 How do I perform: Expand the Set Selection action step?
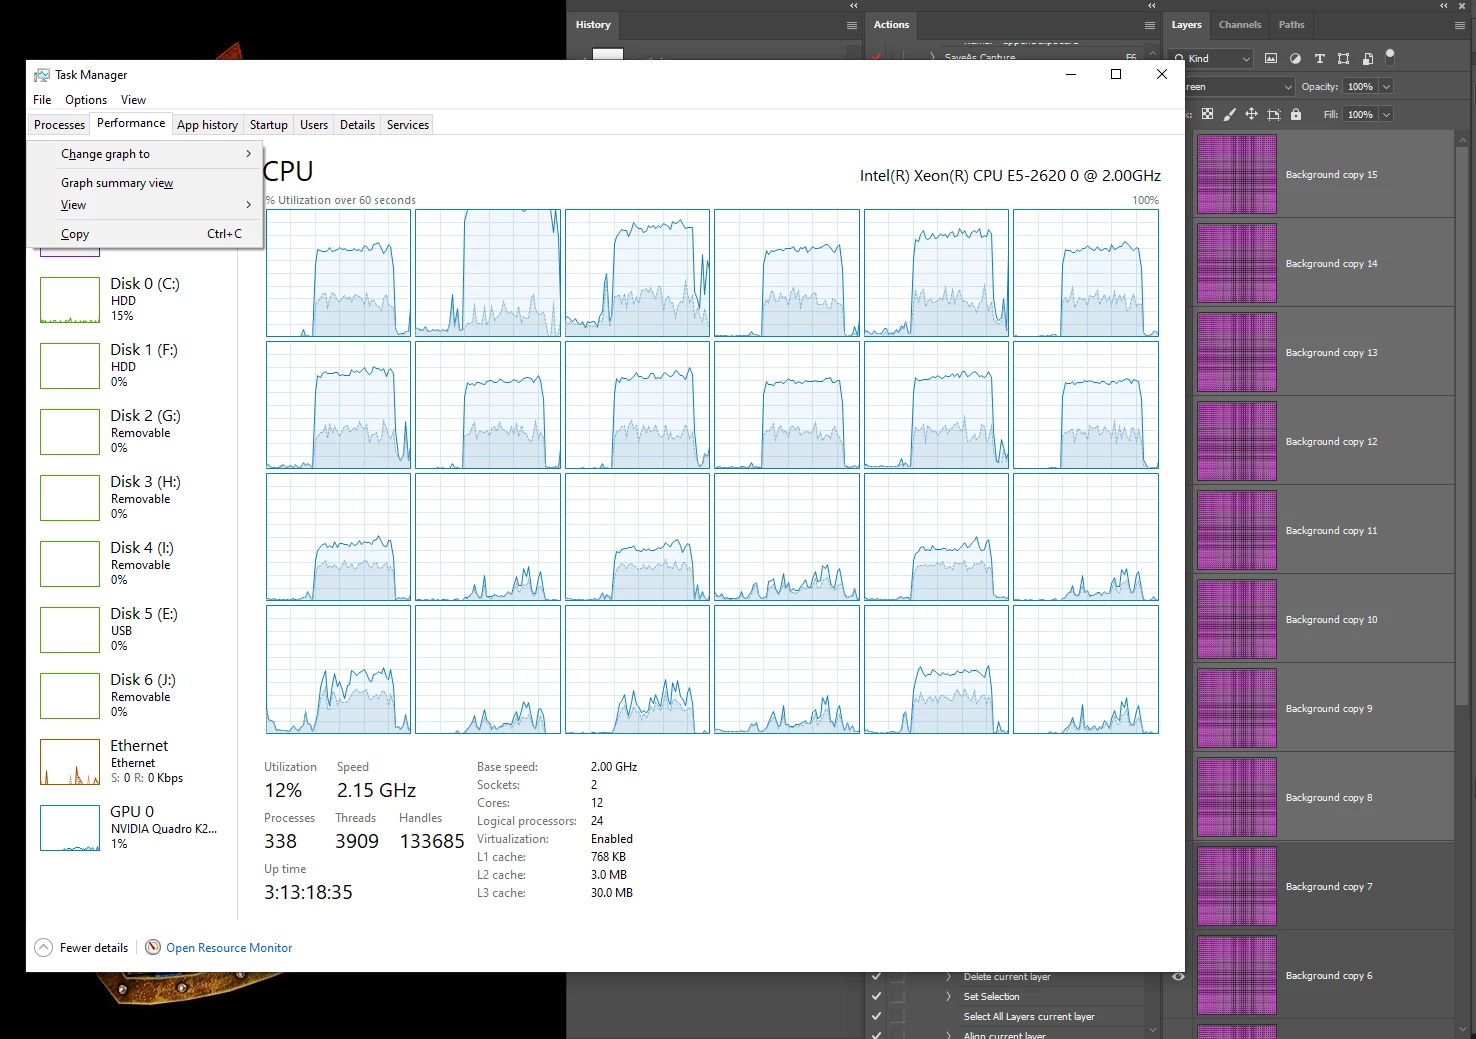point(948,997)
